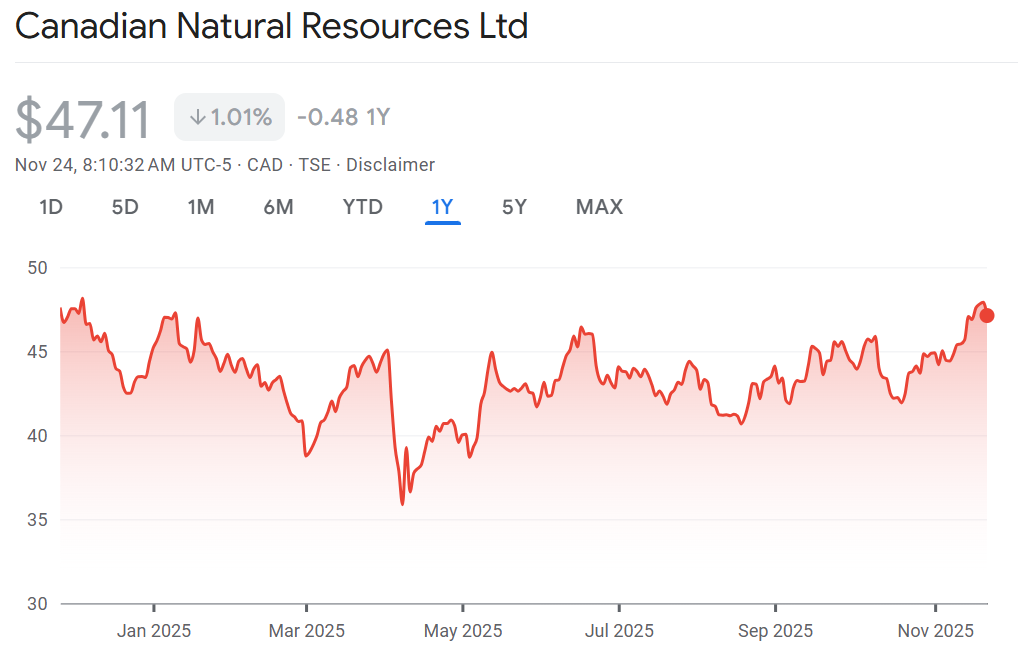This screenshot has height=661, width=1018.
Task: Click the May 2025 axis label
Action: click(463, 631)
